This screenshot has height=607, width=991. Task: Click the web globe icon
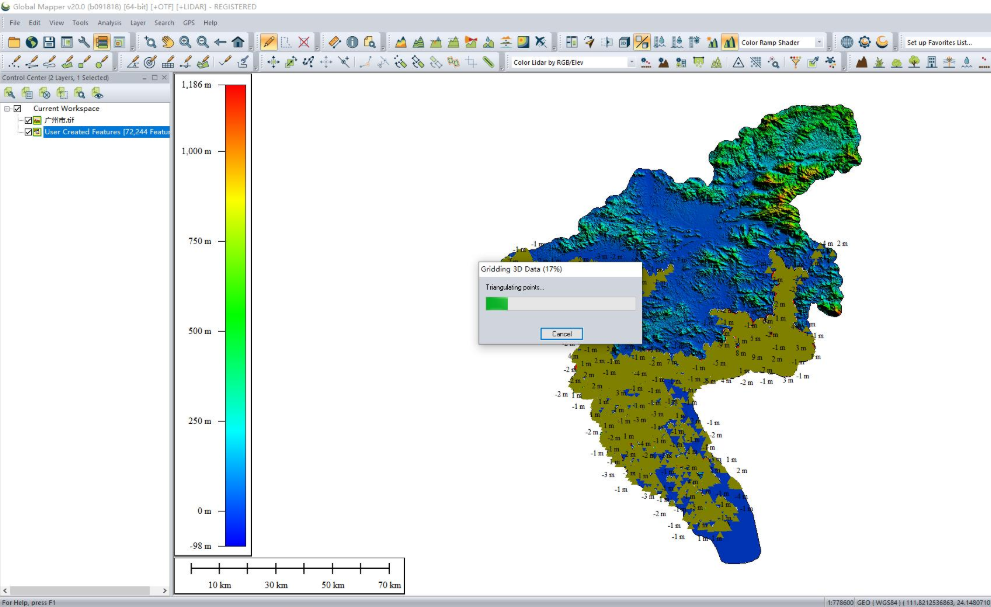(847, 42)
